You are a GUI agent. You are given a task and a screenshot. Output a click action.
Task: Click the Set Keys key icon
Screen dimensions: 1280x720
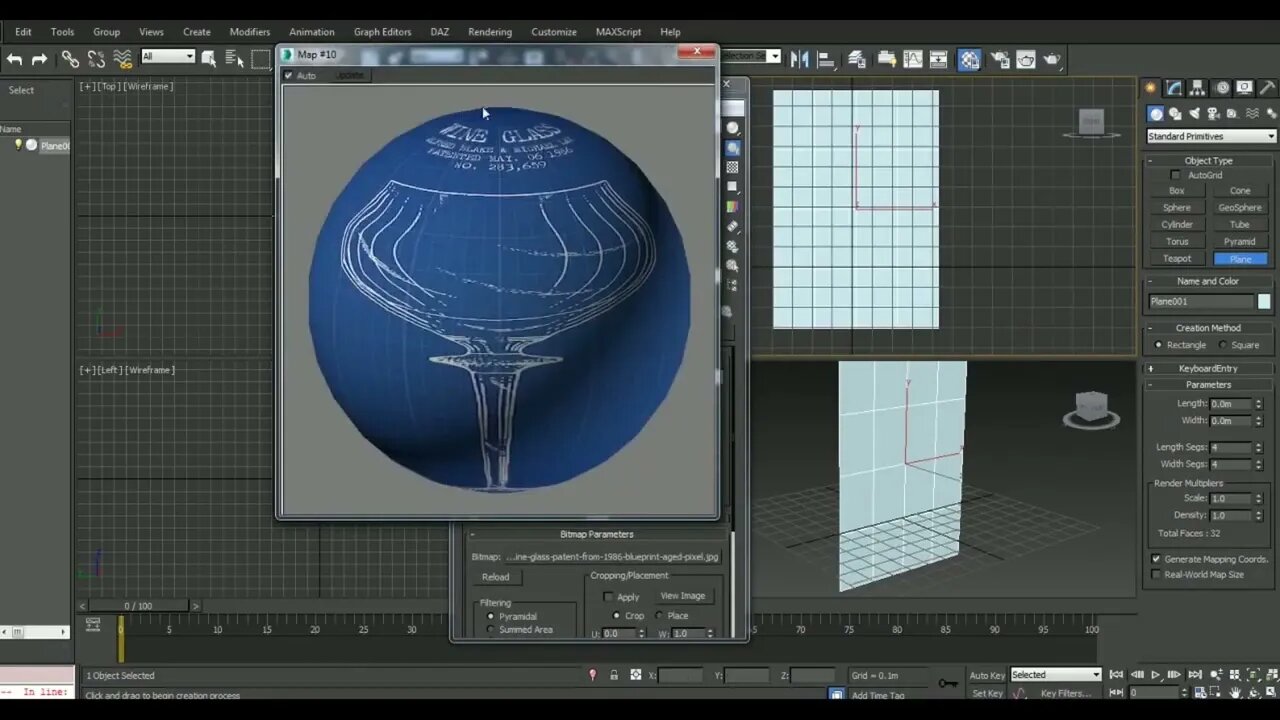tap(947, 683)
